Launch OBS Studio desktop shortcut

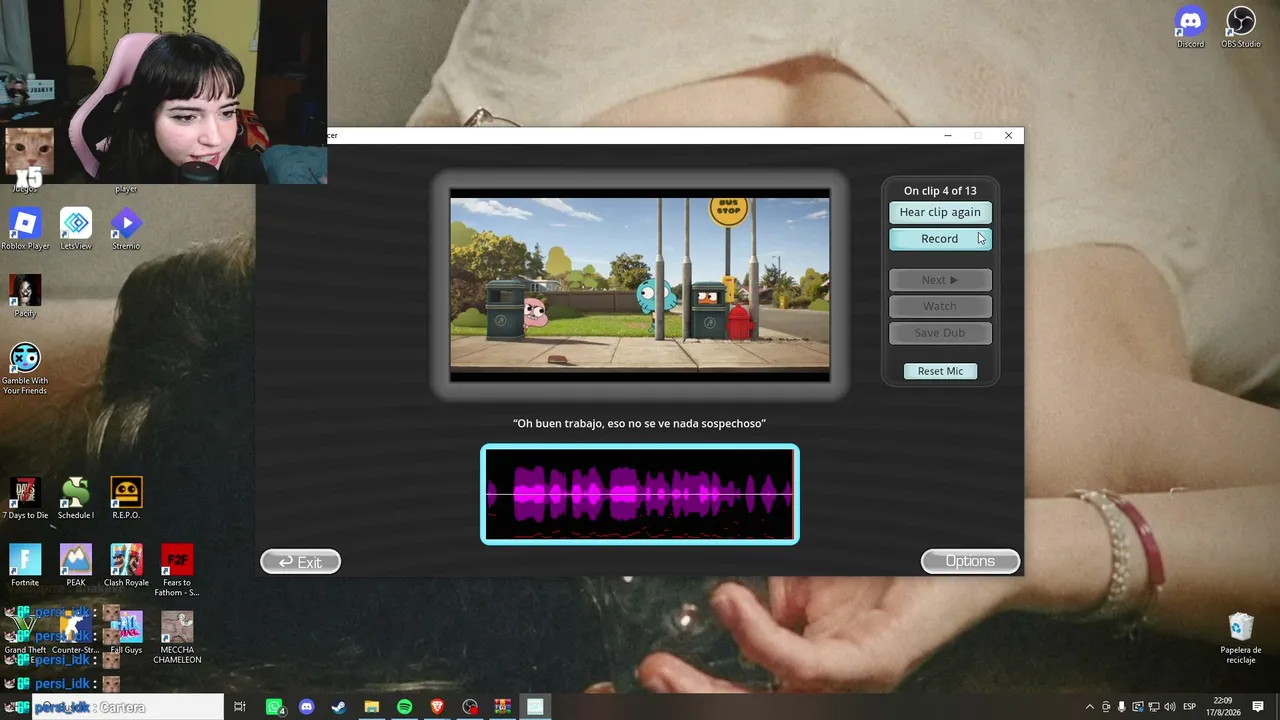point(1241,27)
